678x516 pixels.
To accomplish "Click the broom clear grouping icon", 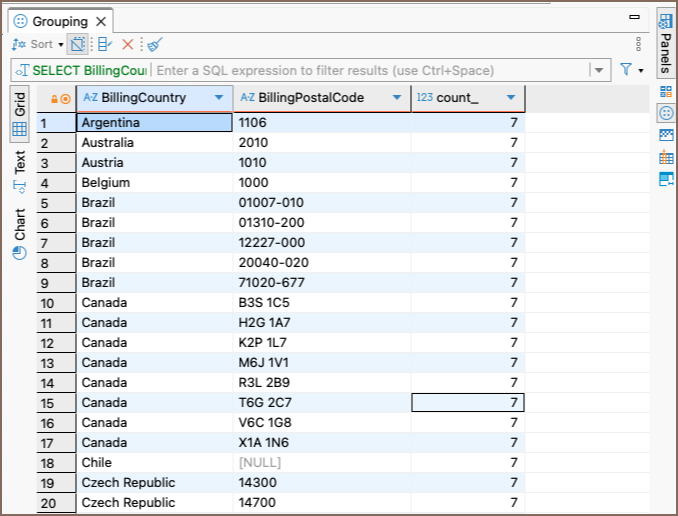I will pos(154,44).
